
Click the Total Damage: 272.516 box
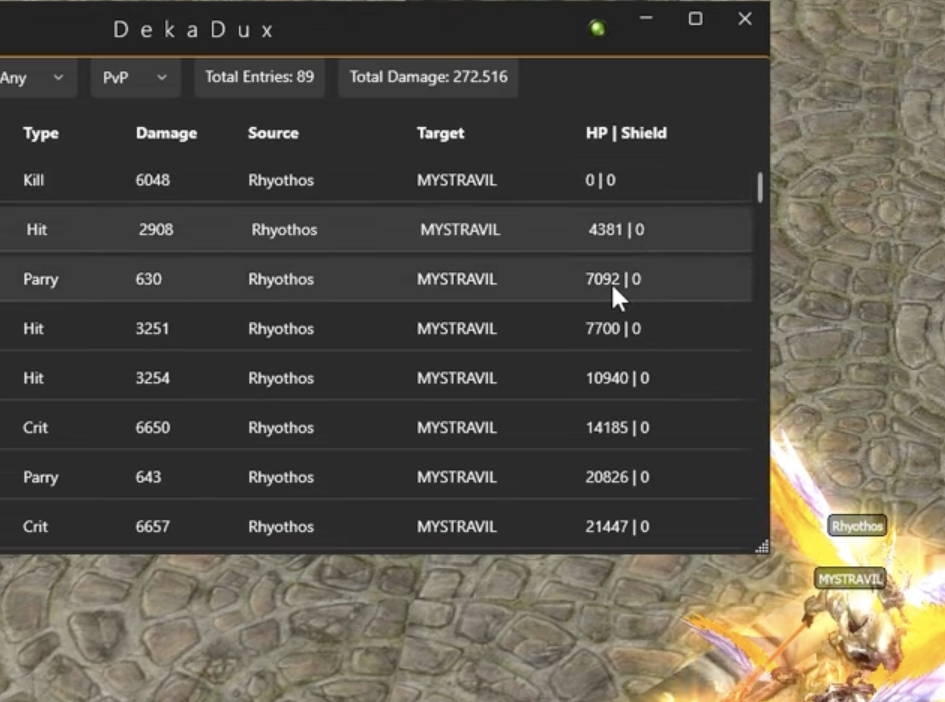click(428, 77)
